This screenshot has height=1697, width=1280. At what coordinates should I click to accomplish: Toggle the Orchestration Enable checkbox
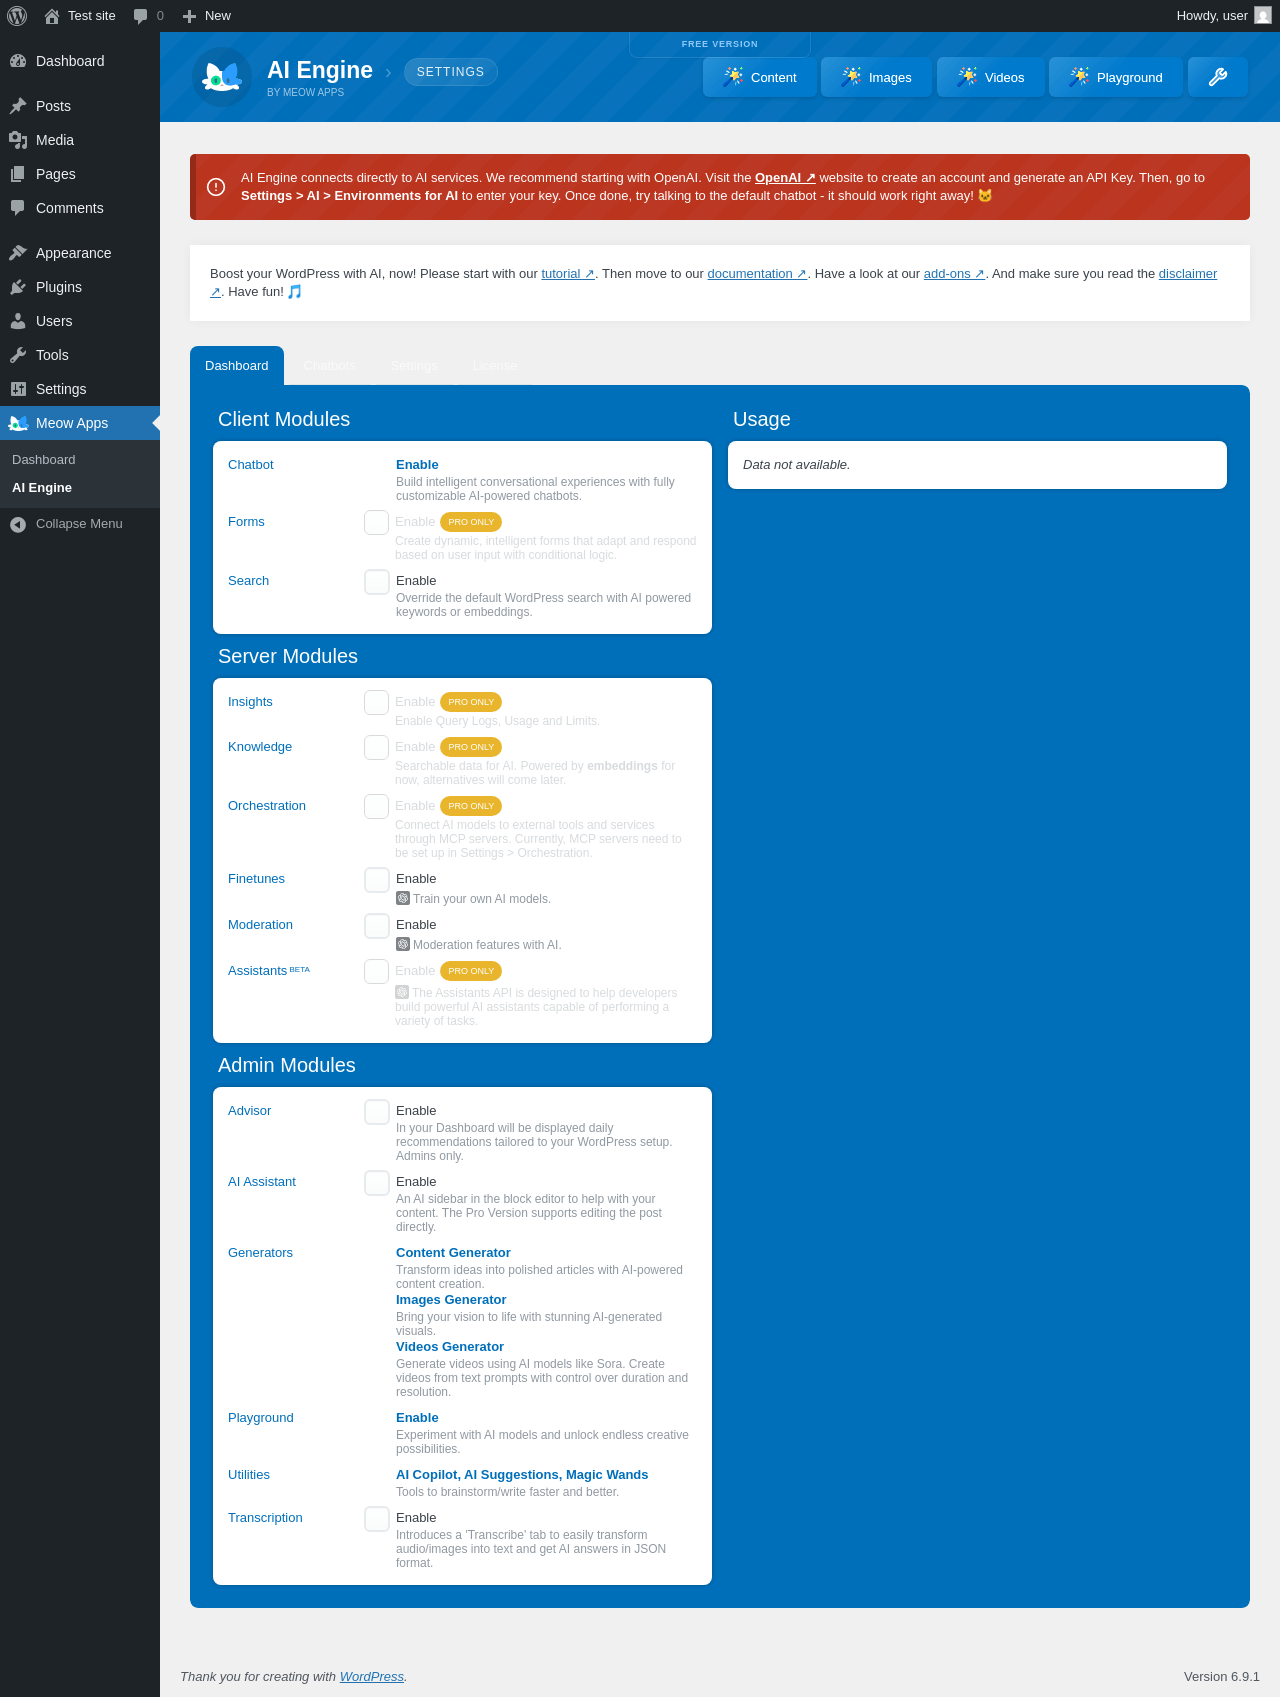377,806
